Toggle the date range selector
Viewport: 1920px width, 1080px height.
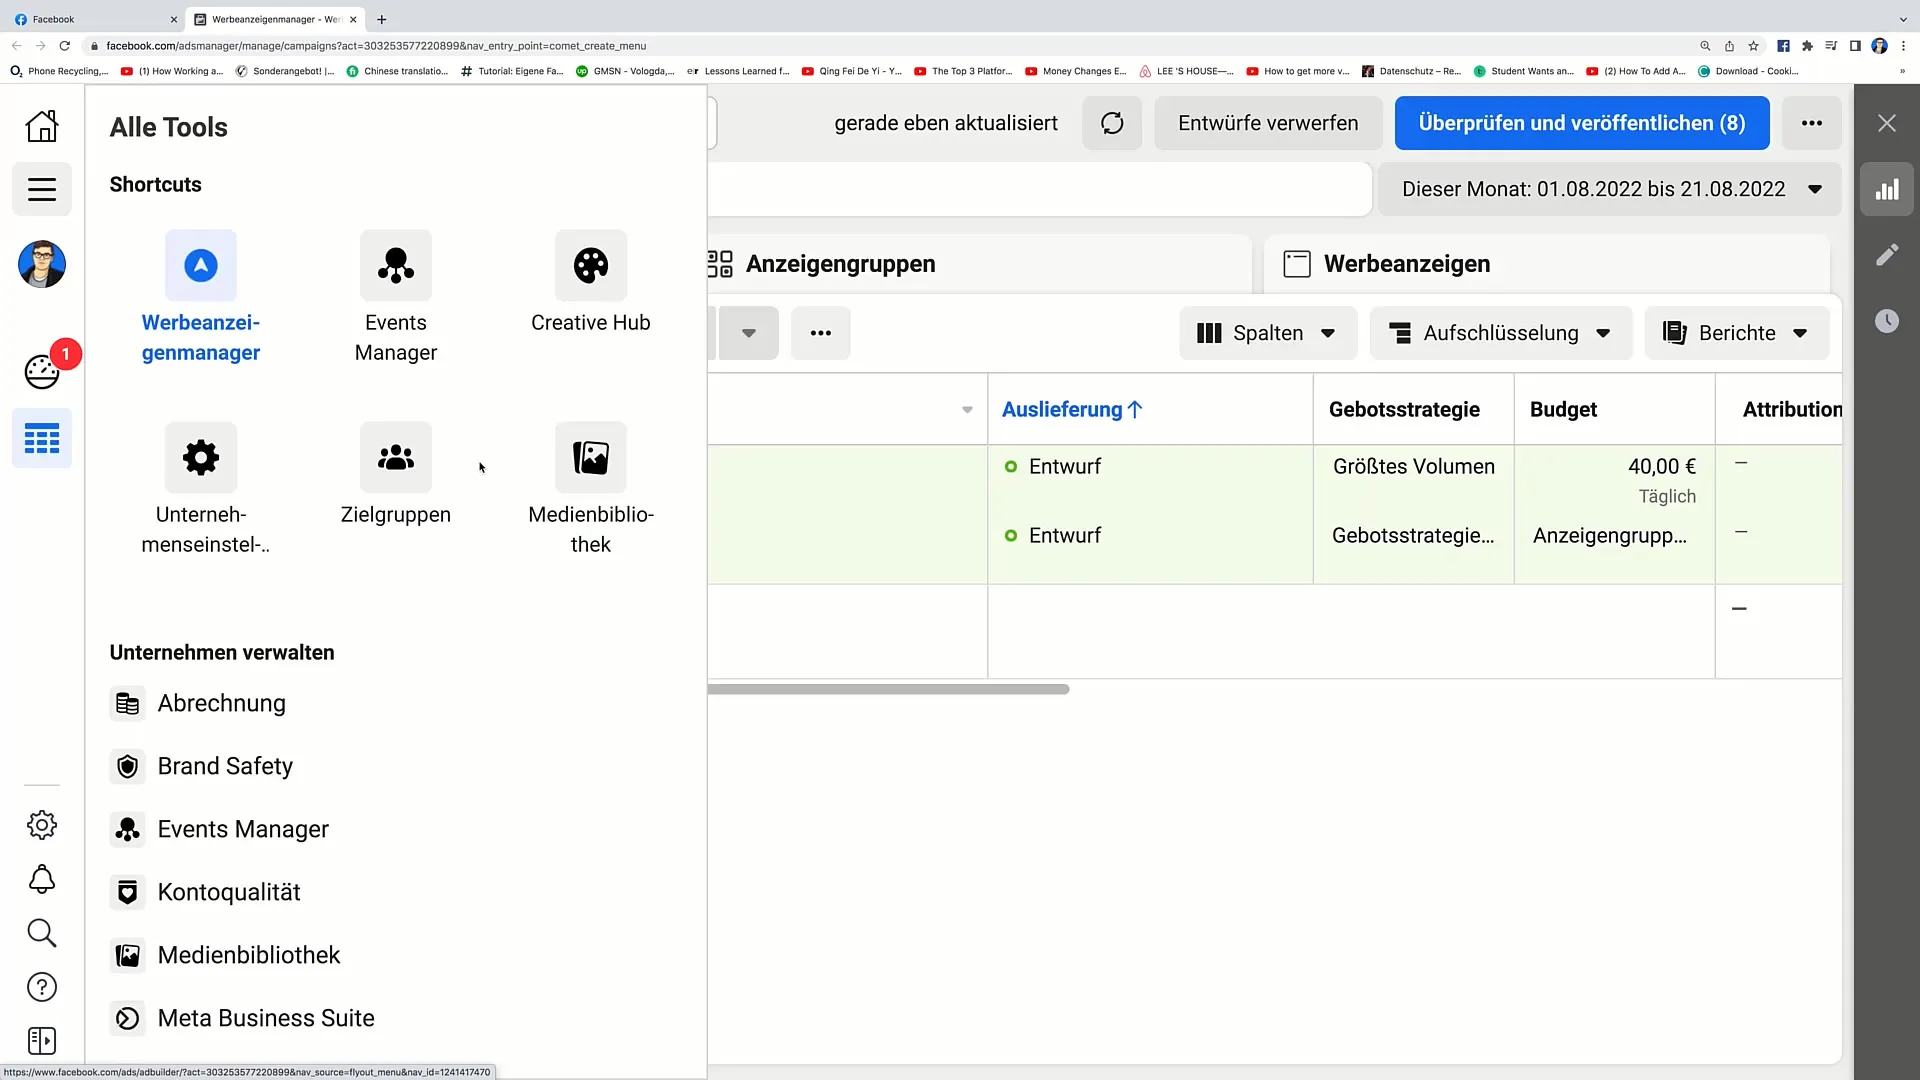tap(1611, 189)
